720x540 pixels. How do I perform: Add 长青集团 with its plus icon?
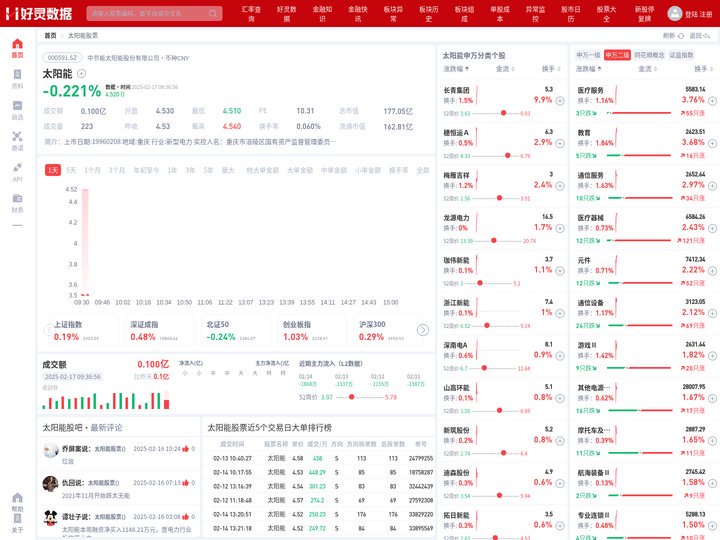point(560,101)
